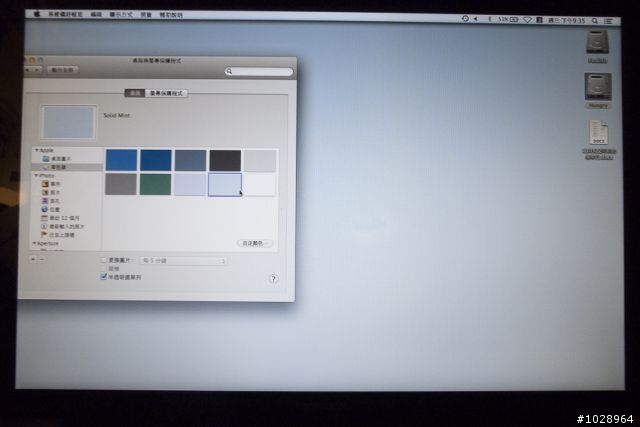Screen dimensions: 640x427
Task: Open the System Preferences application menu
Action: click(x=65, y=14)
